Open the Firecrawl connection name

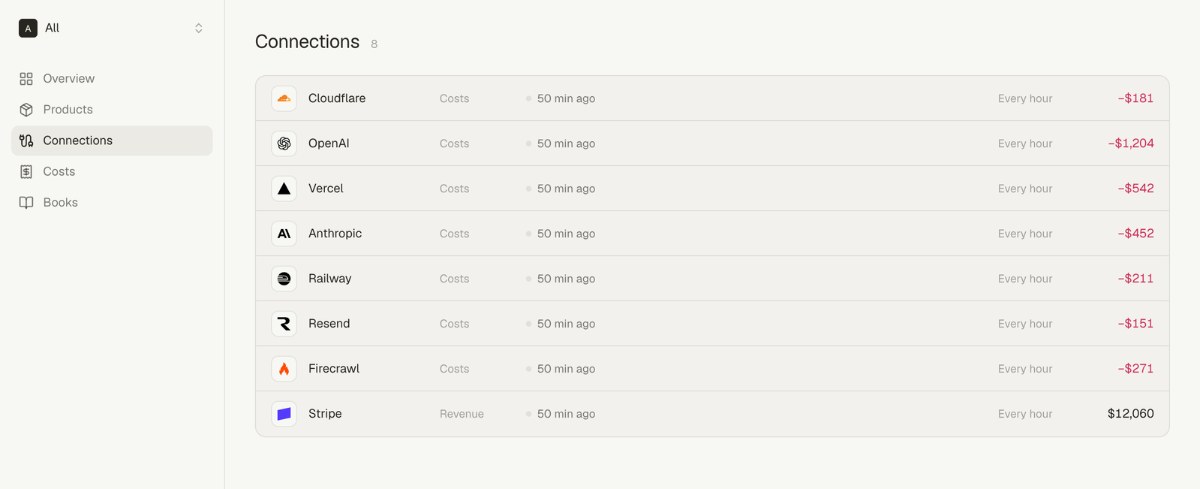point(334,368)
